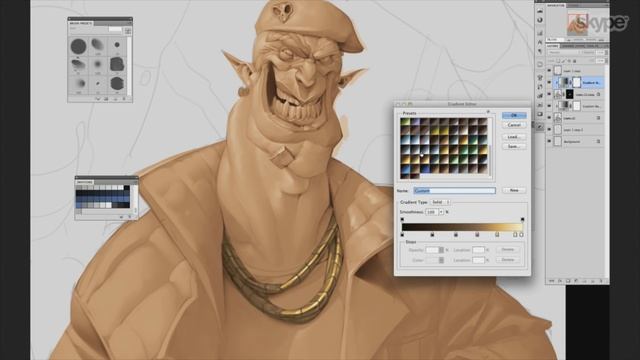Hide the Background layer
This screenshot has height=360, width=640.
point(549,141)
